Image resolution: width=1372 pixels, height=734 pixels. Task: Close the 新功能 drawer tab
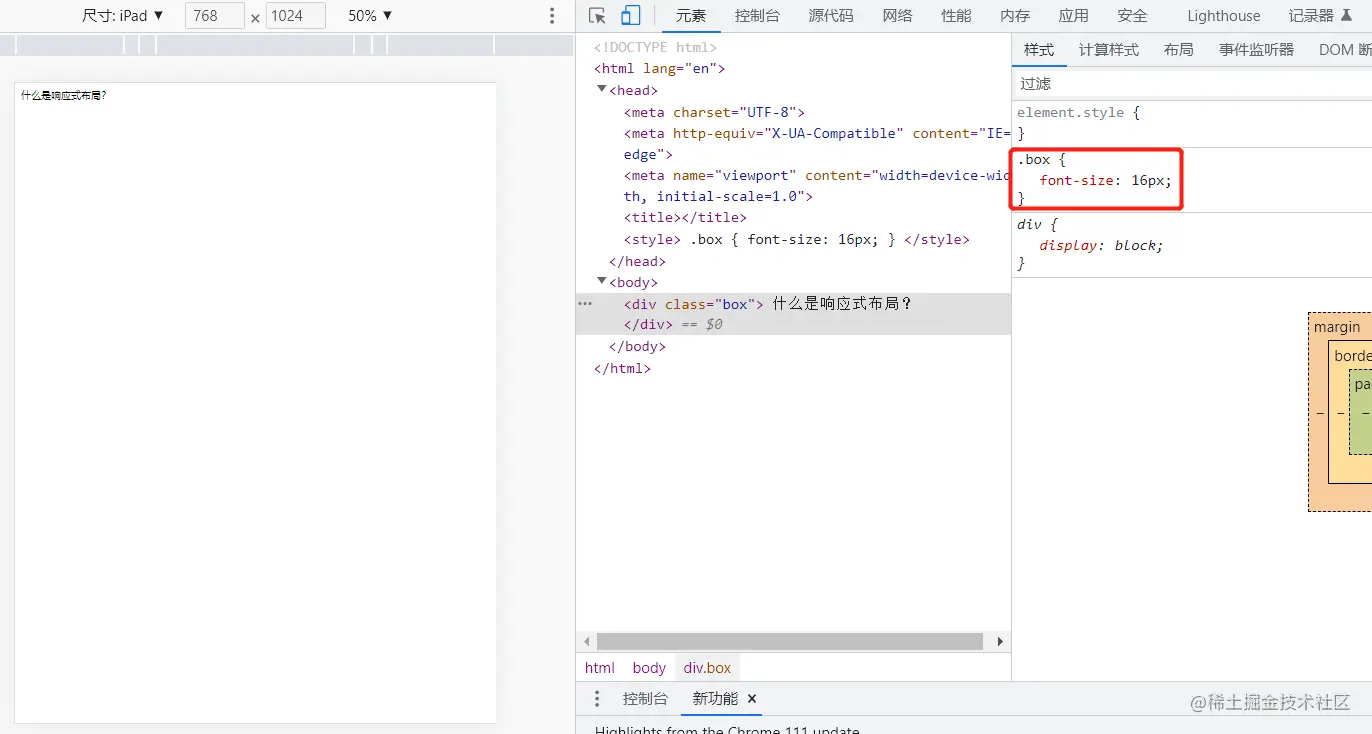752,699
